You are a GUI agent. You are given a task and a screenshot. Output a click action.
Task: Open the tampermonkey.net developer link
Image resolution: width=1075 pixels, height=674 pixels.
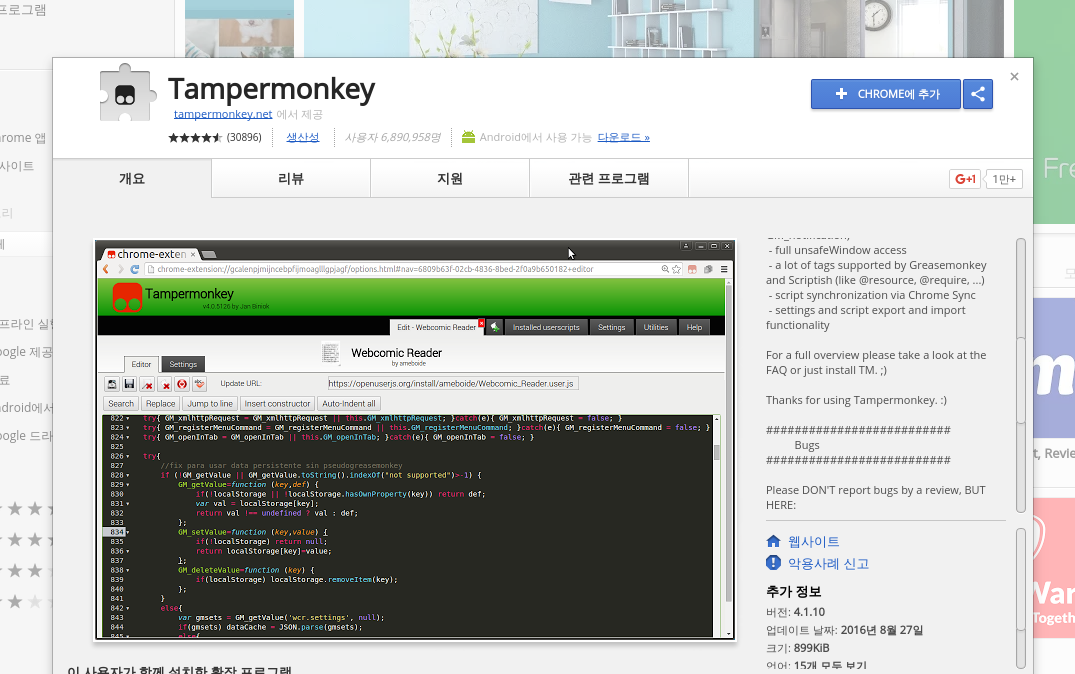tap(223, 114)
